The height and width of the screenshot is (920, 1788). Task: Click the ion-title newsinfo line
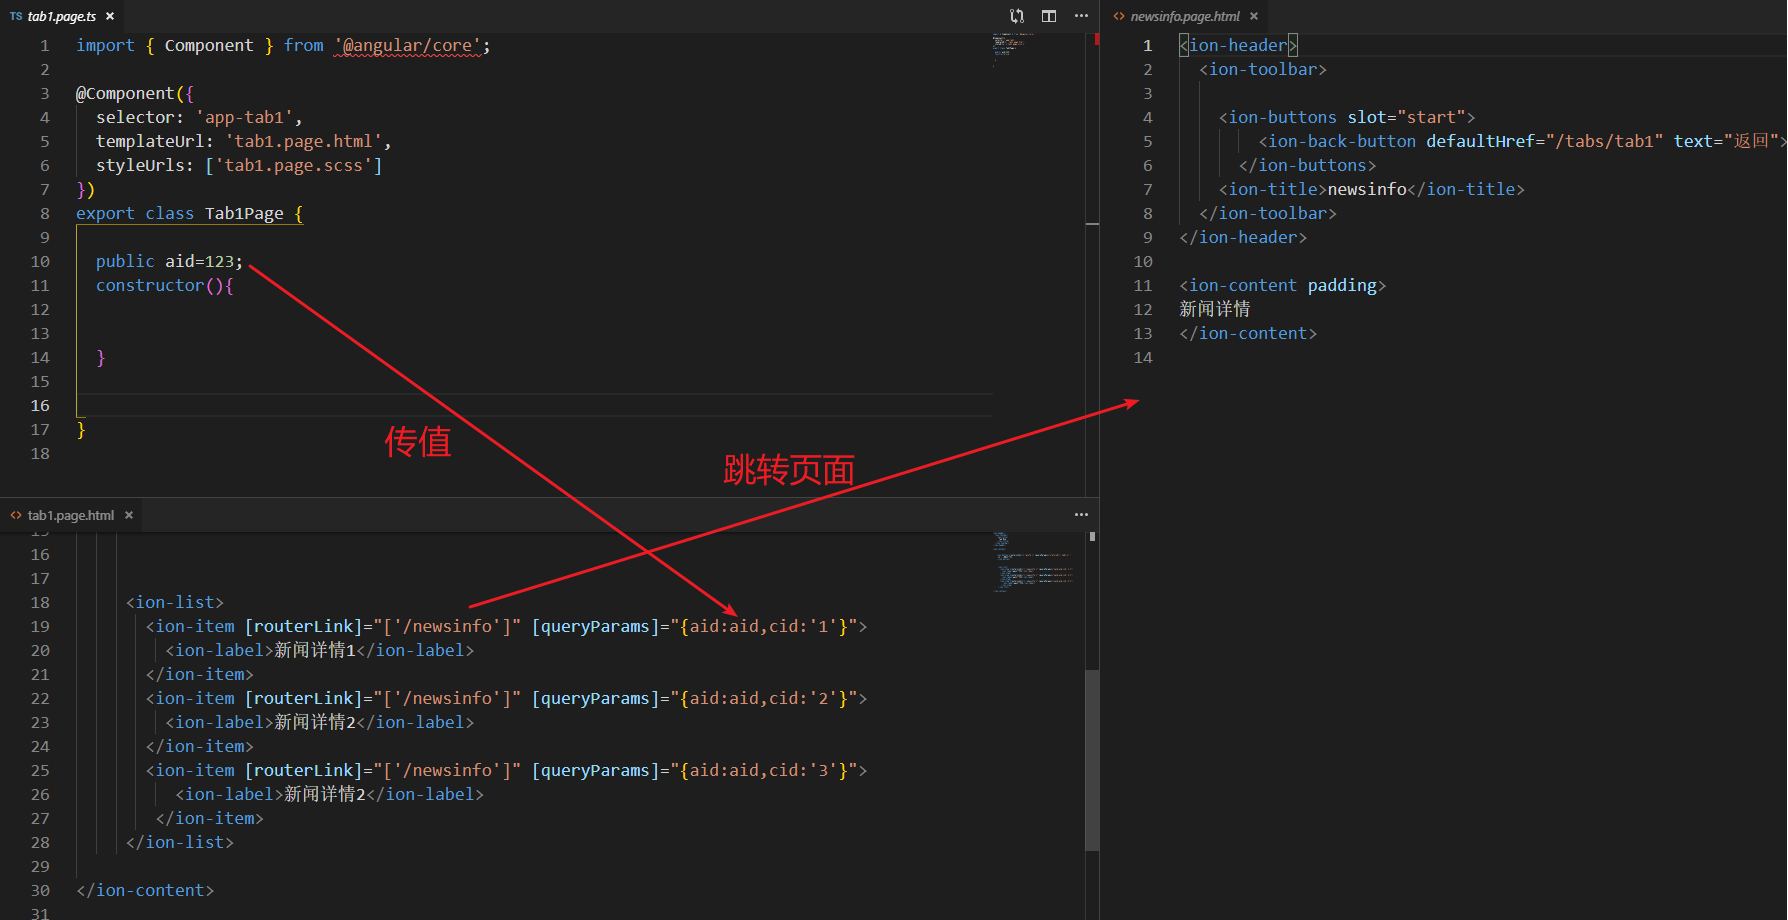1372,189
